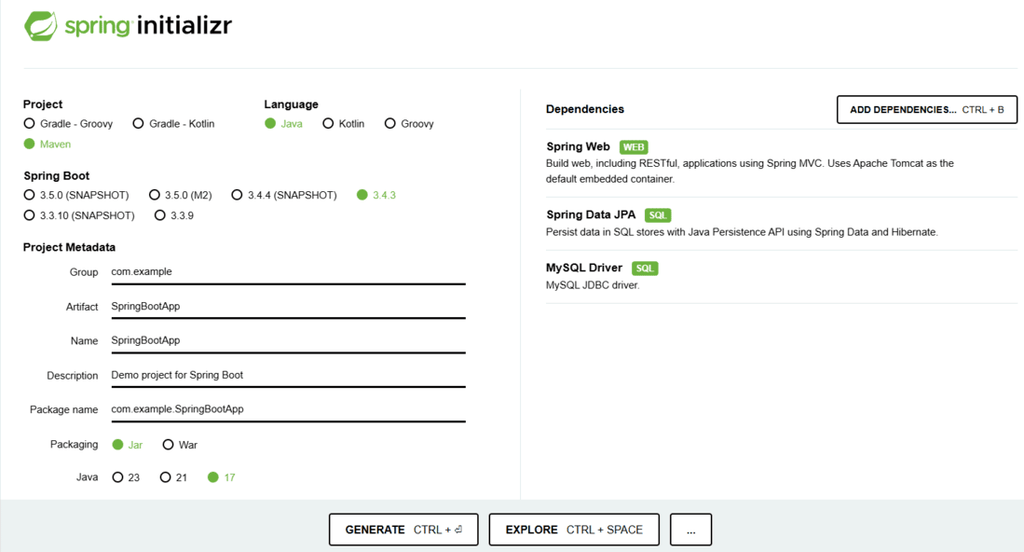1024x552 pixels.
Task: Click the 'MySQL JDBC driver.' description text
Action: (x=592, y=285)
